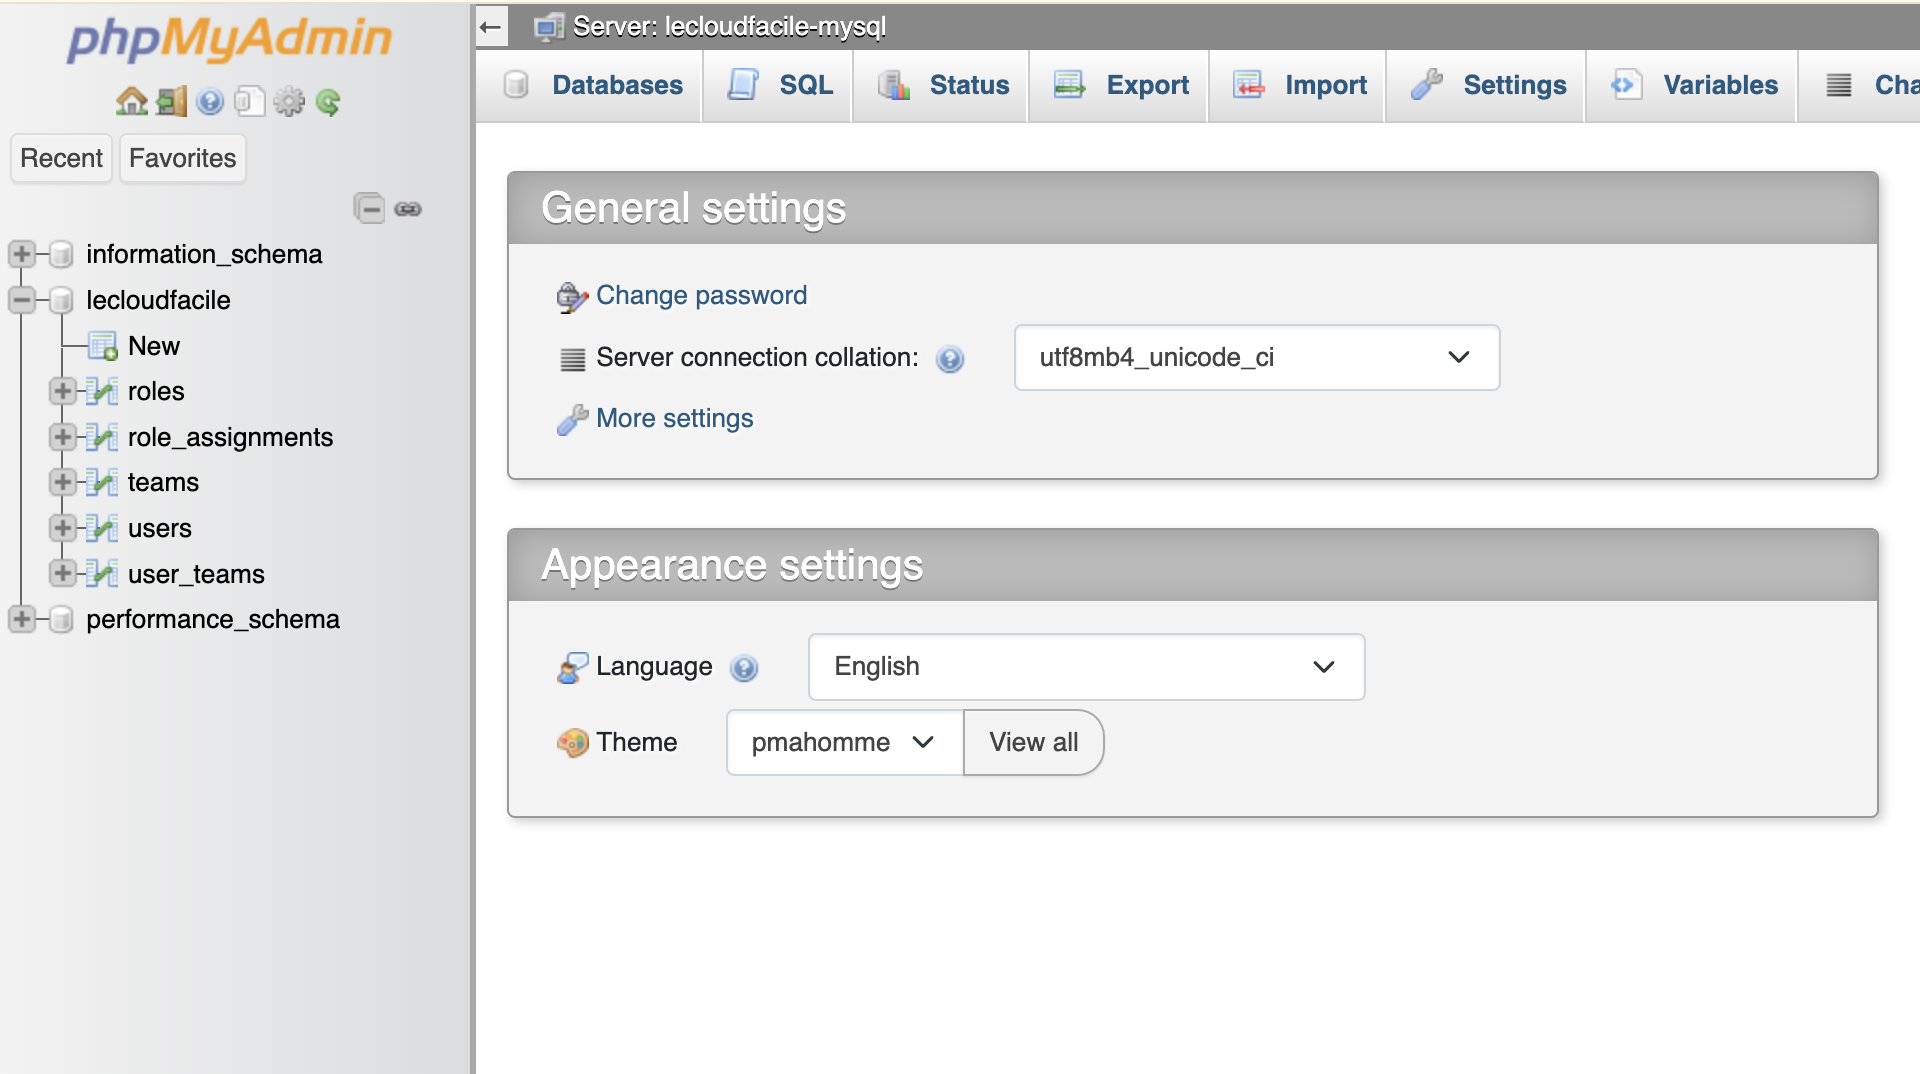
Task: Collapse the lecloudfacile database tree
Action: pyautogui.click(x=22, y=300)
